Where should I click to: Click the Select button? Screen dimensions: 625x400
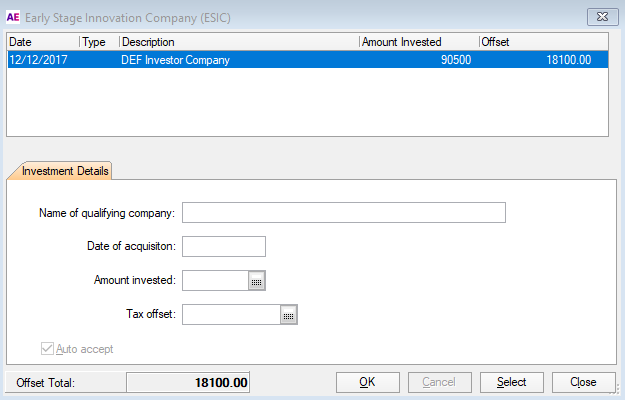(511, 382)
